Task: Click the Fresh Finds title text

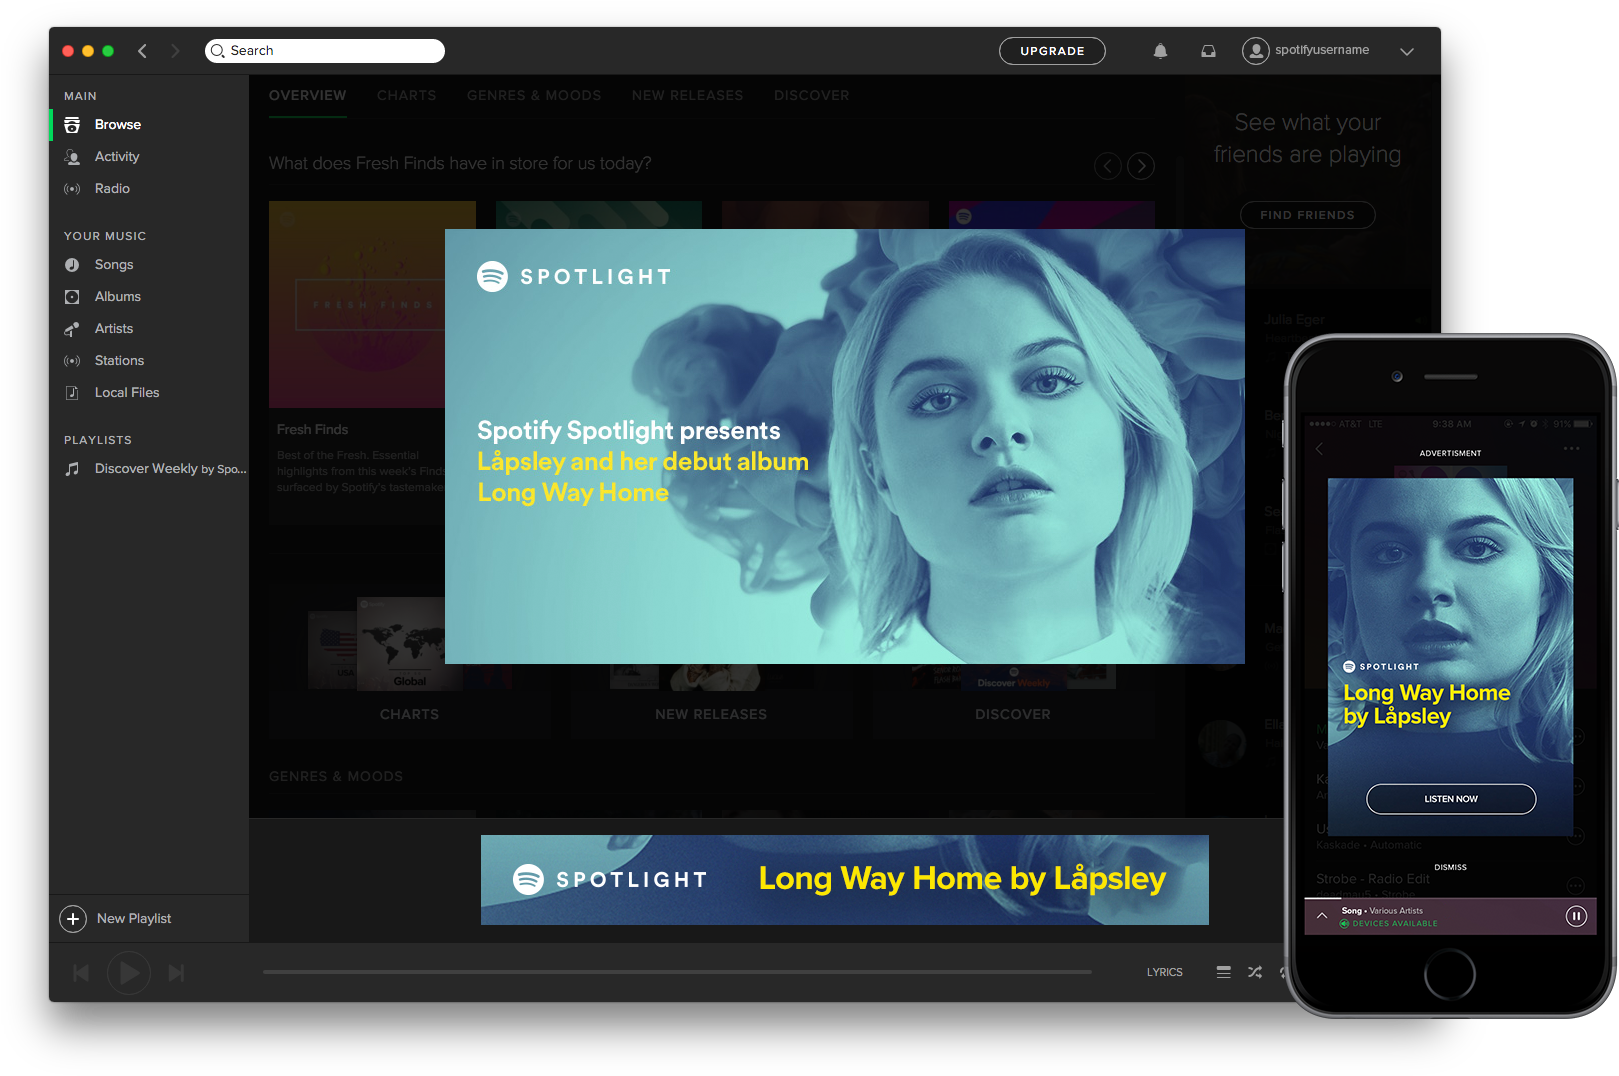Action: point(313,430)
